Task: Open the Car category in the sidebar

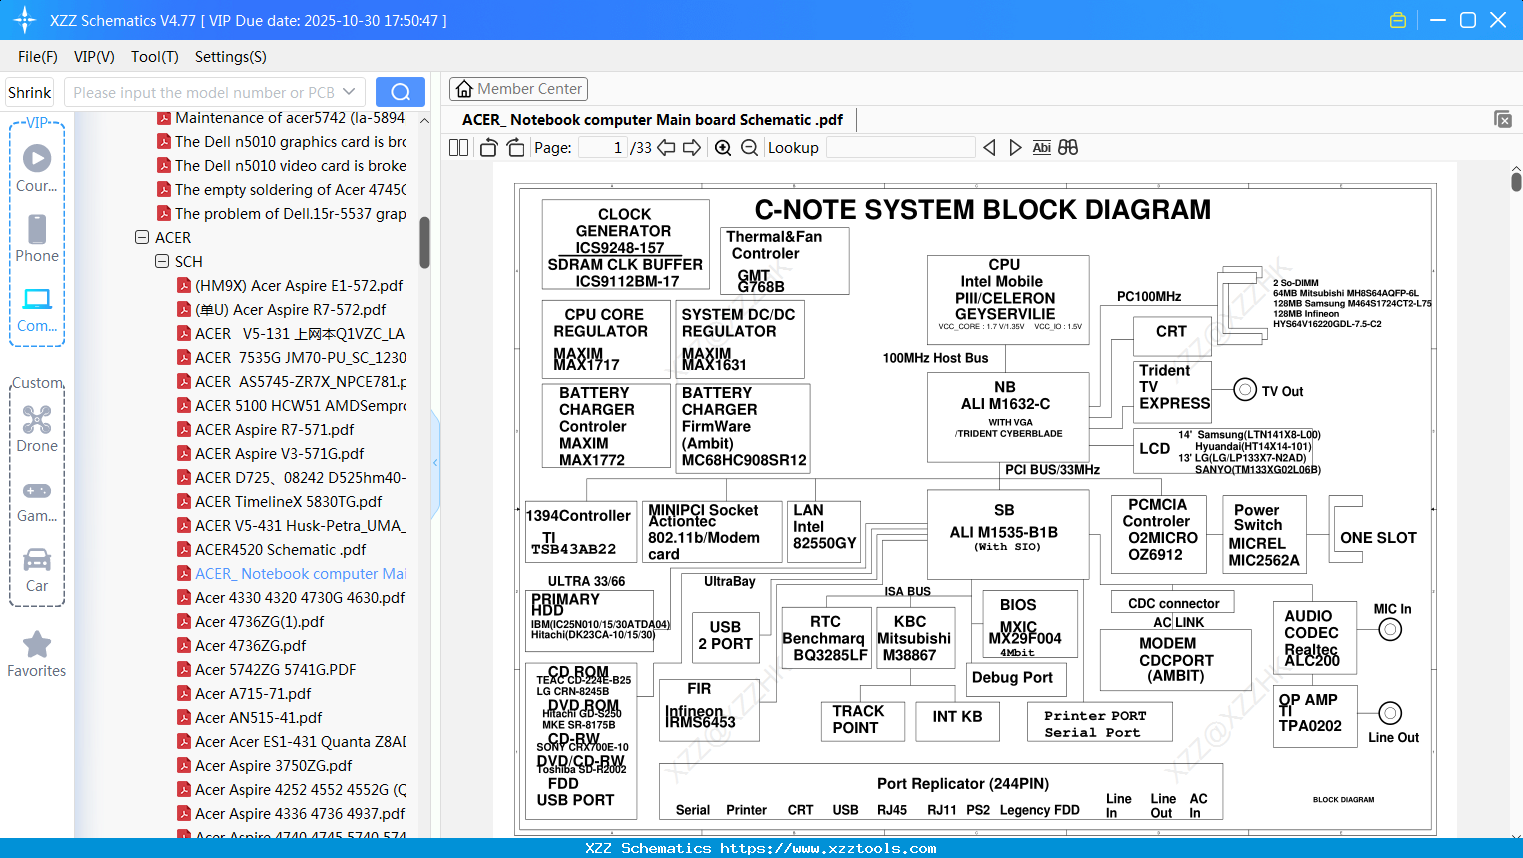Action: (37, 570)
